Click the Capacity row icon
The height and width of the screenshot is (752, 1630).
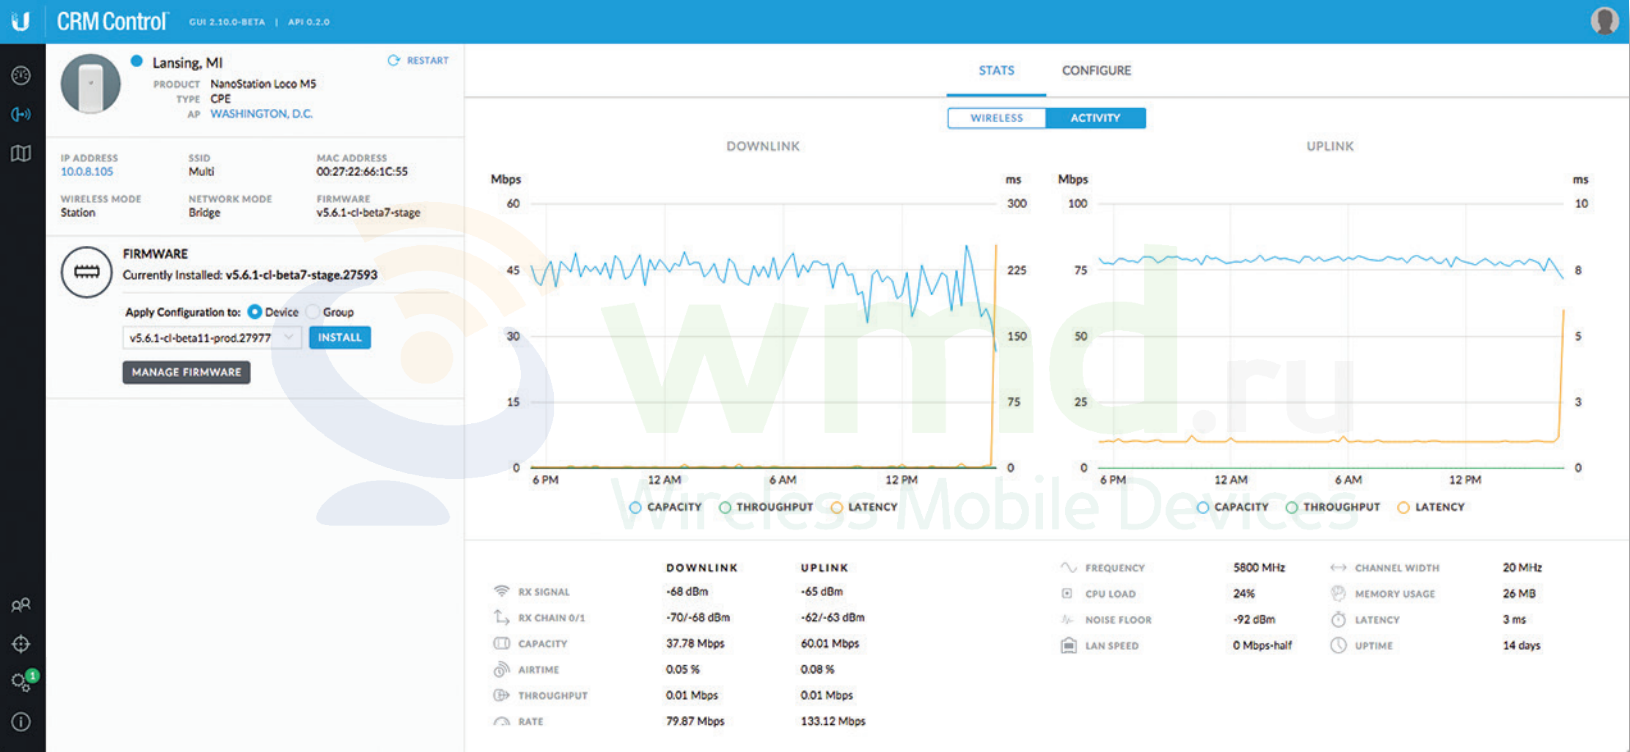click(502, 643)
